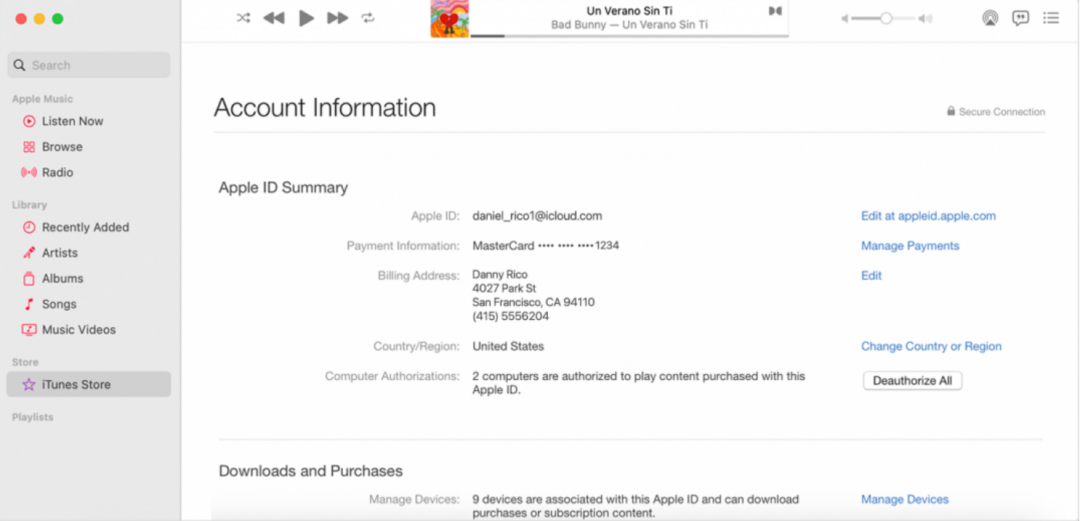Edit the billing address
Image resolution: width=1080 pixels, height=521 pixels.
(x=871, y=276)
